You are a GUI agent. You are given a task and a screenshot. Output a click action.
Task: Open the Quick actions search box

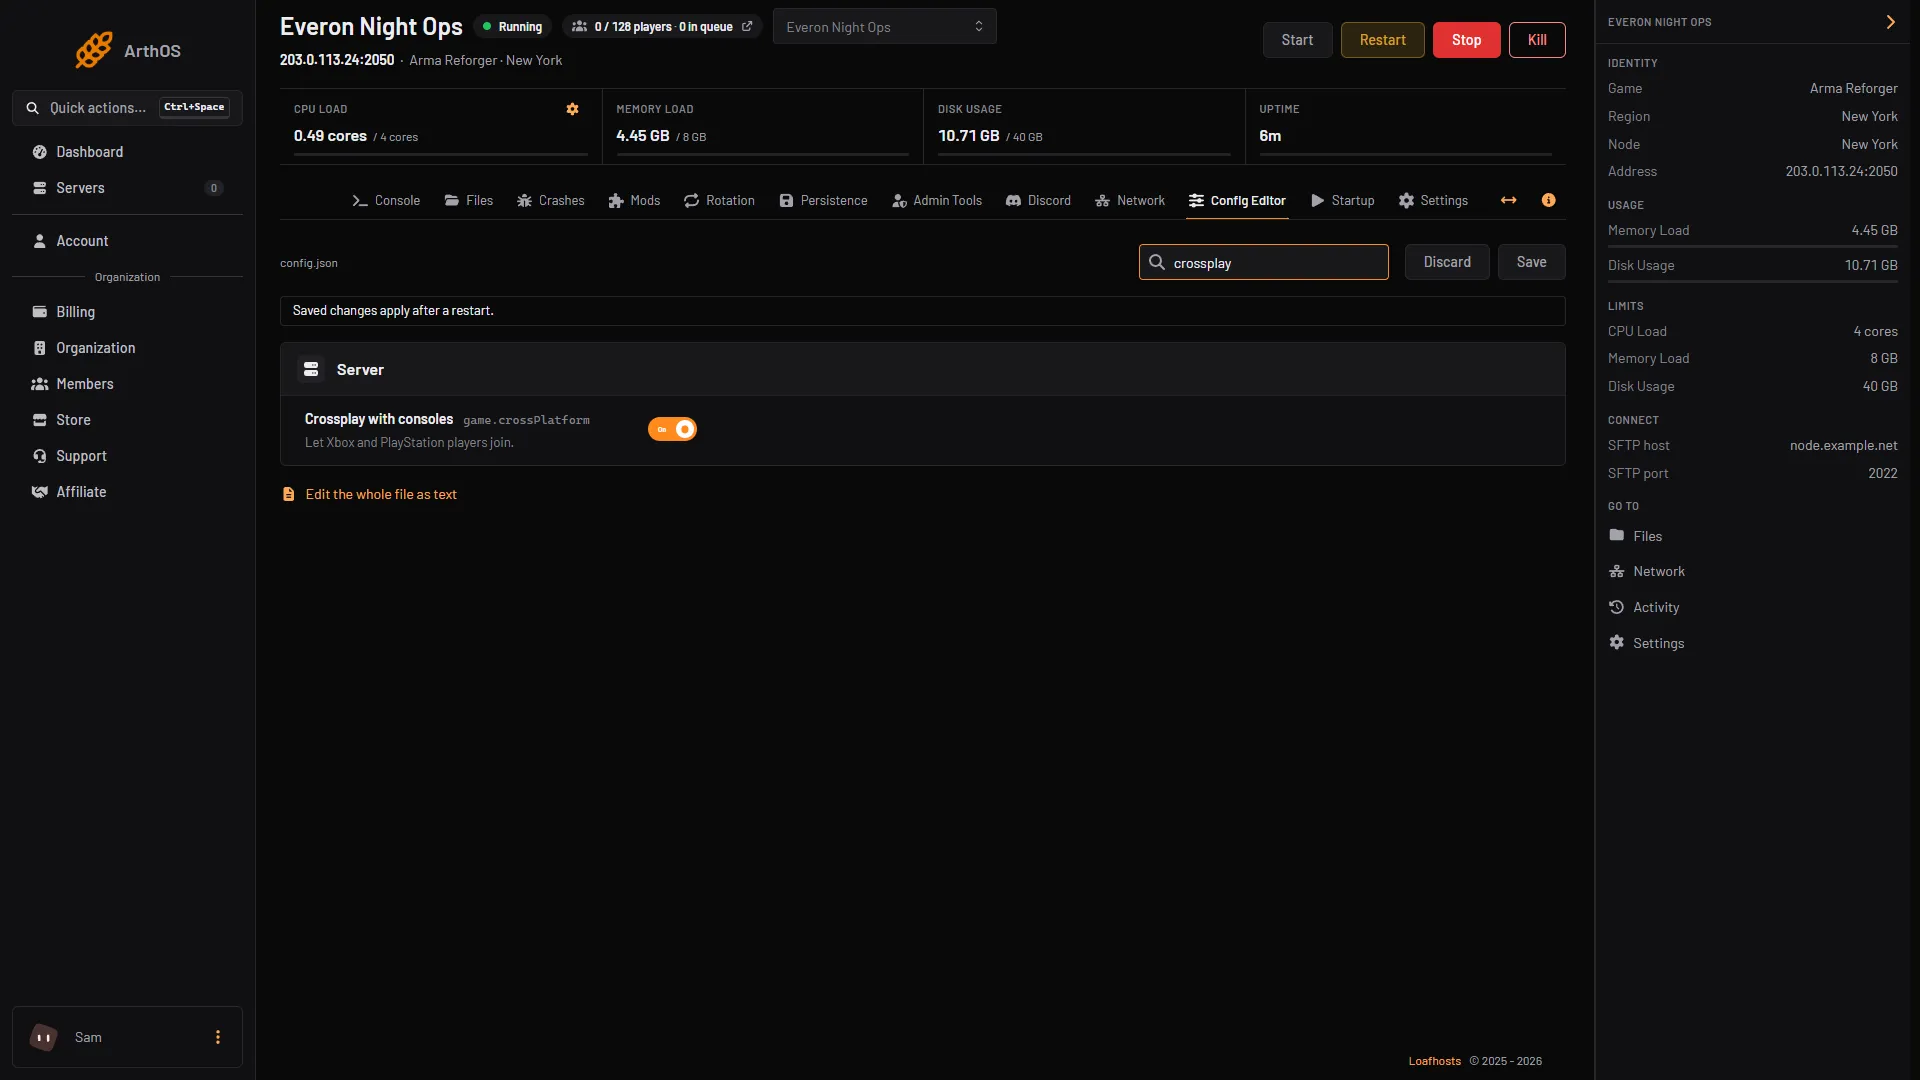click(x=127, y=108)
